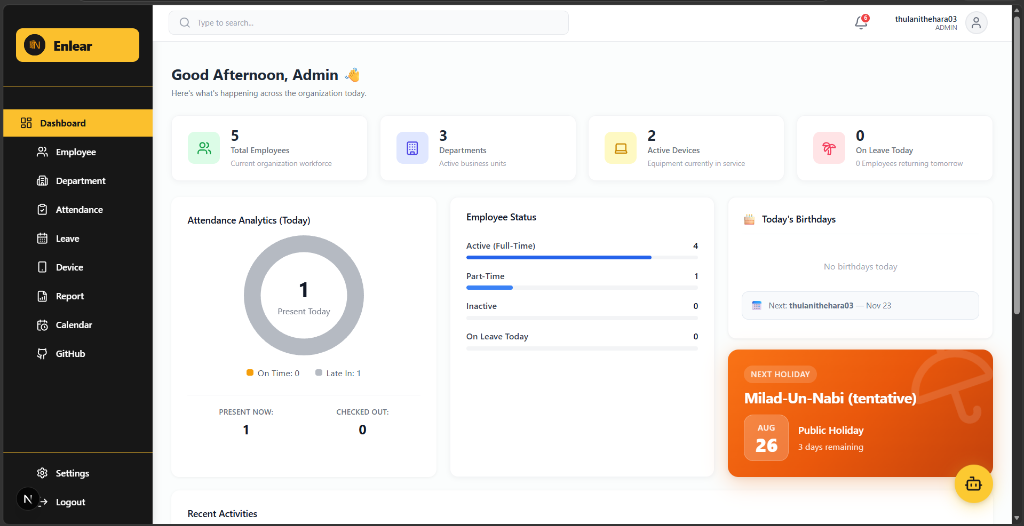Click the Employee Status heading

click(x=502, y=217)
